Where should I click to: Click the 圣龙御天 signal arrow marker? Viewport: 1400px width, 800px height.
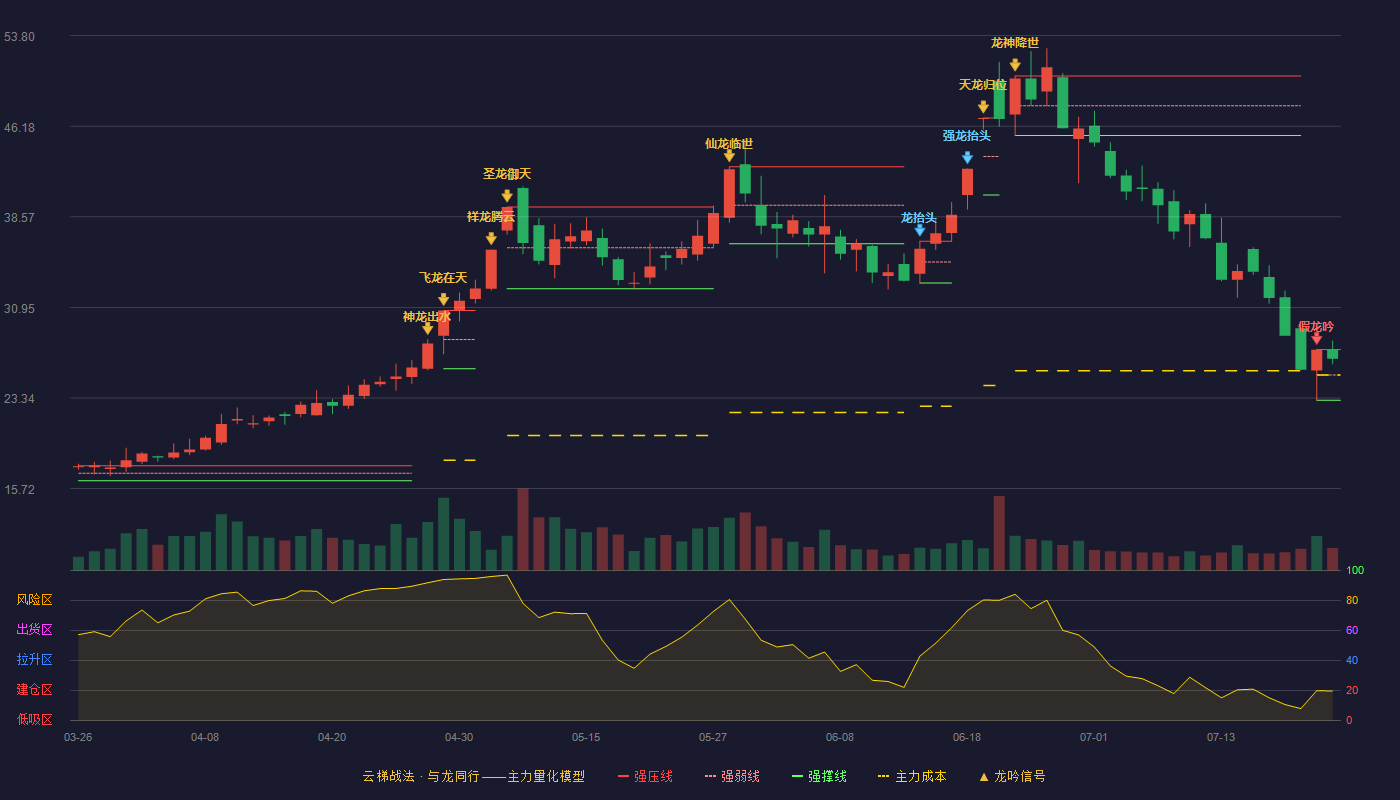[x=507, y=196]
